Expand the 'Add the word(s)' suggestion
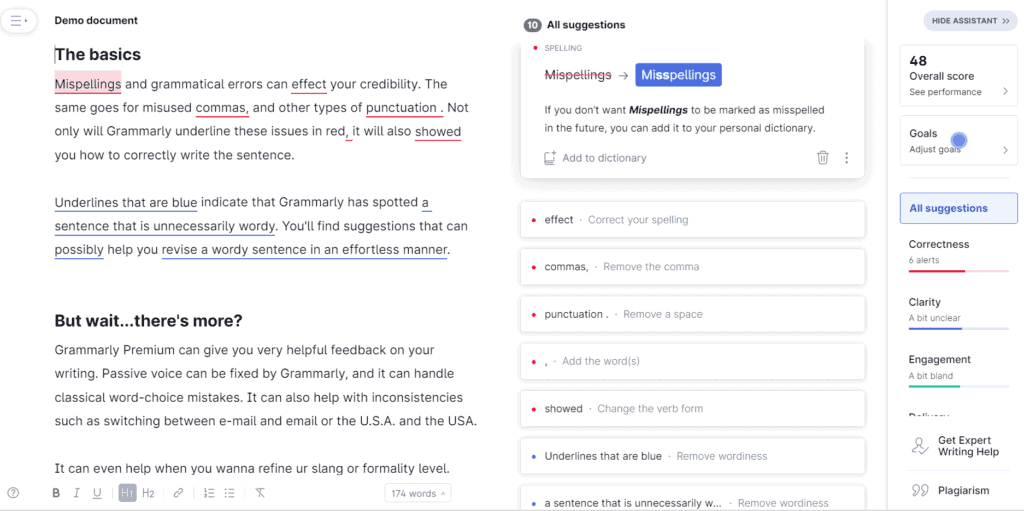The height and width of the screenshot is (511, 1024). coord(692,361)
